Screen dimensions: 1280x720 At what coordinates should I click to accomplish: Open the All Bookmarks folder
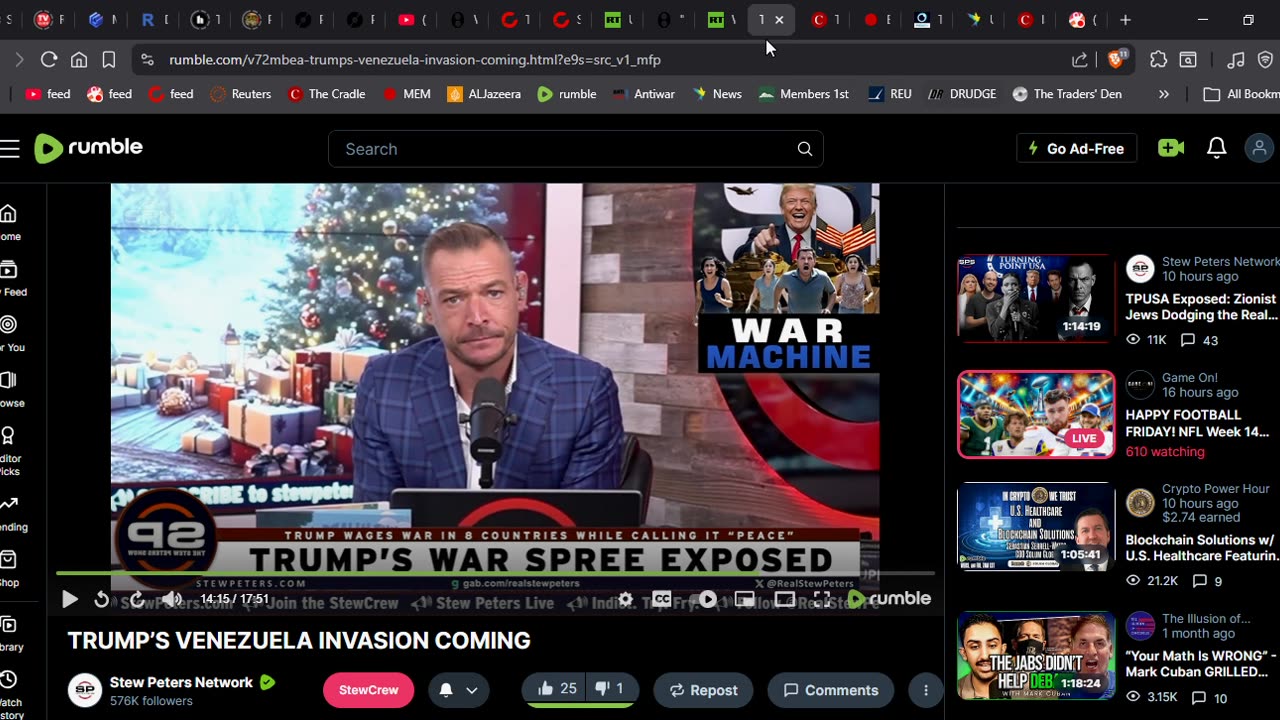tap(1241, 94)
